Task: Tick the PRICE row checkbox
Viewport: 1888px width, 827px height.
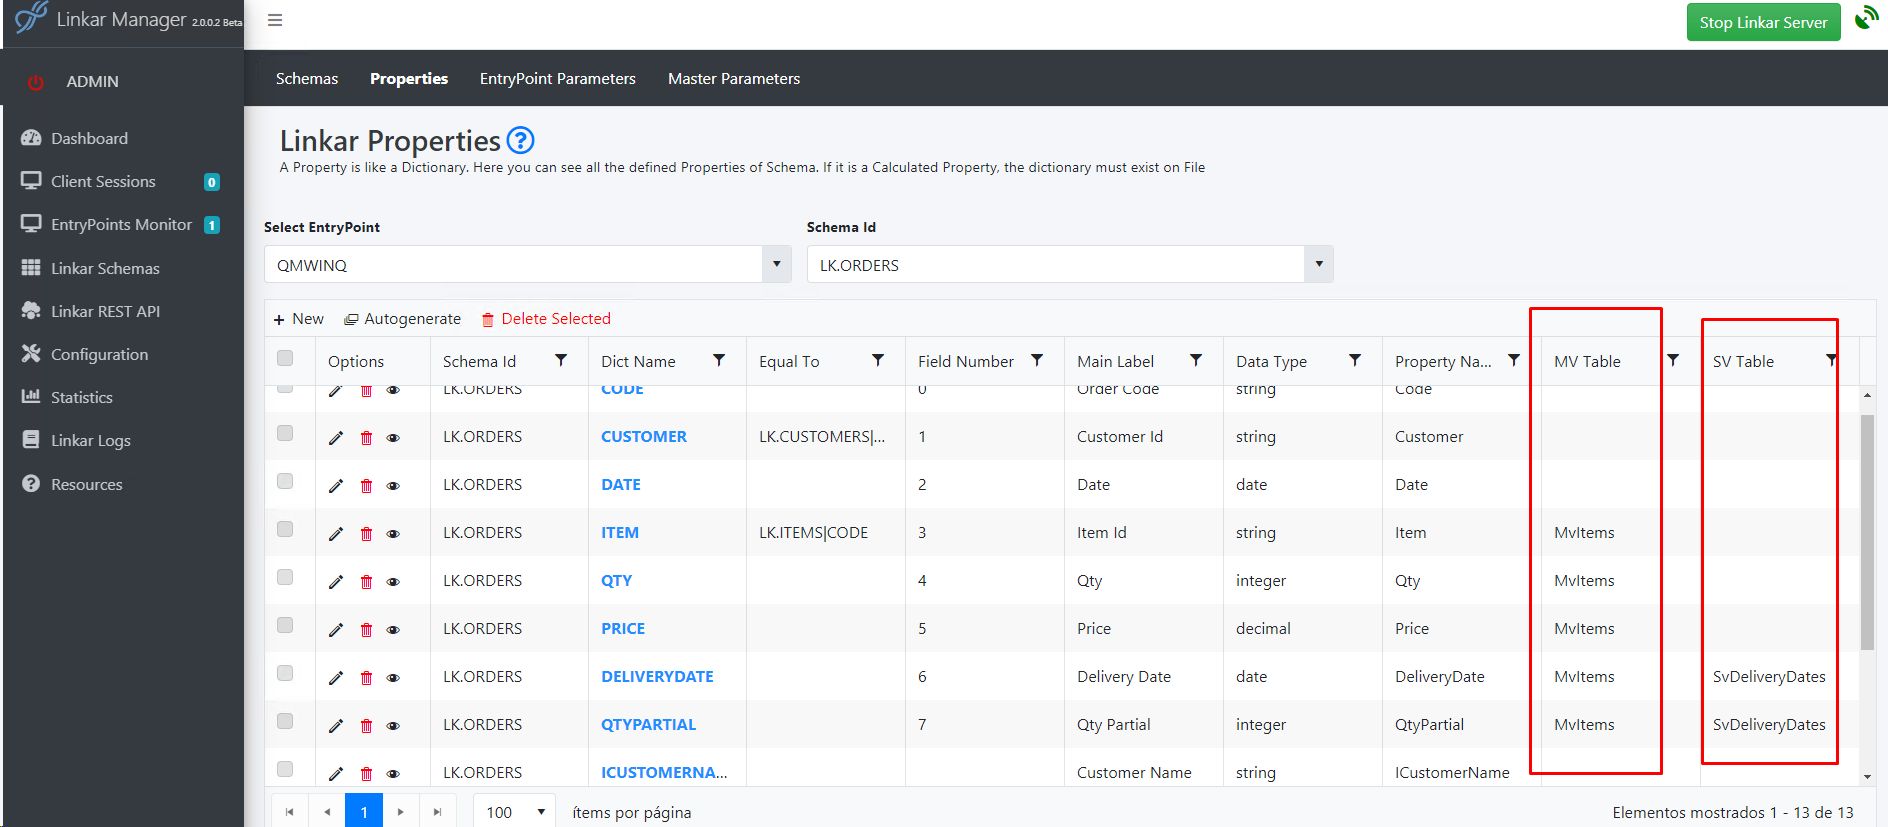Action: [285, 625]
